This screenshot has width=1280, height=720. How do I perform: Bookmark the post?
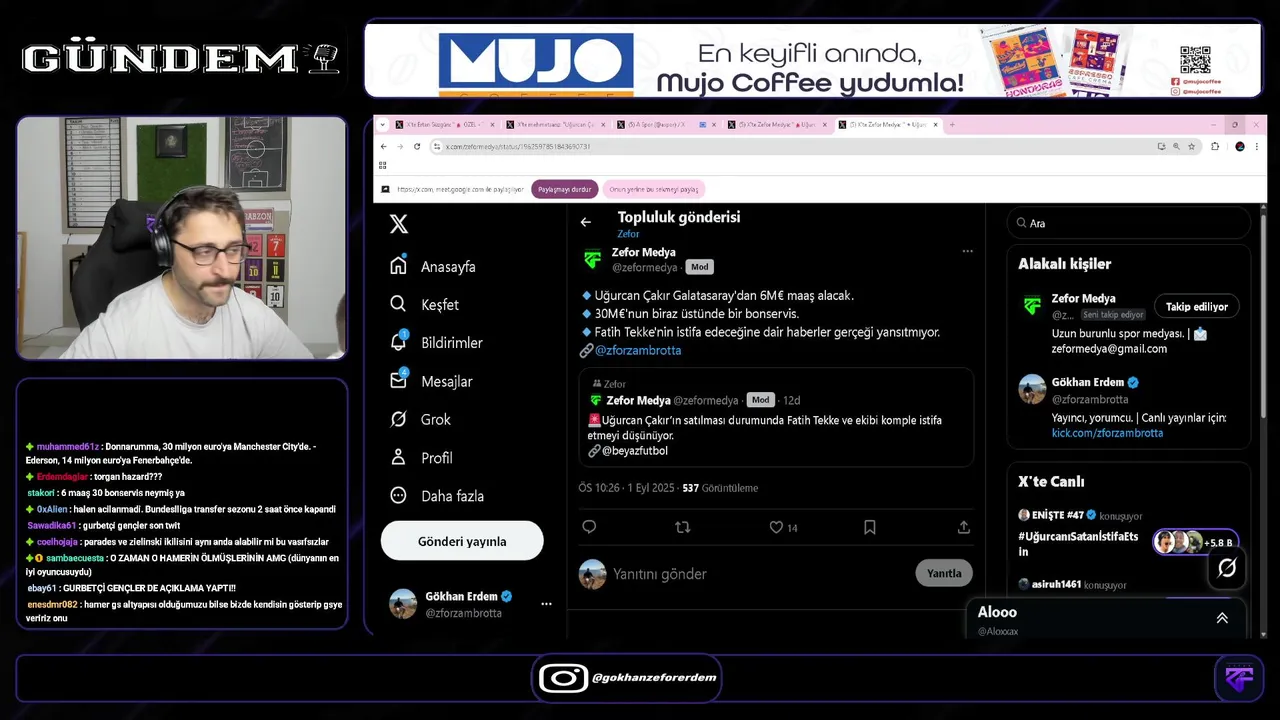click(870, 527)
